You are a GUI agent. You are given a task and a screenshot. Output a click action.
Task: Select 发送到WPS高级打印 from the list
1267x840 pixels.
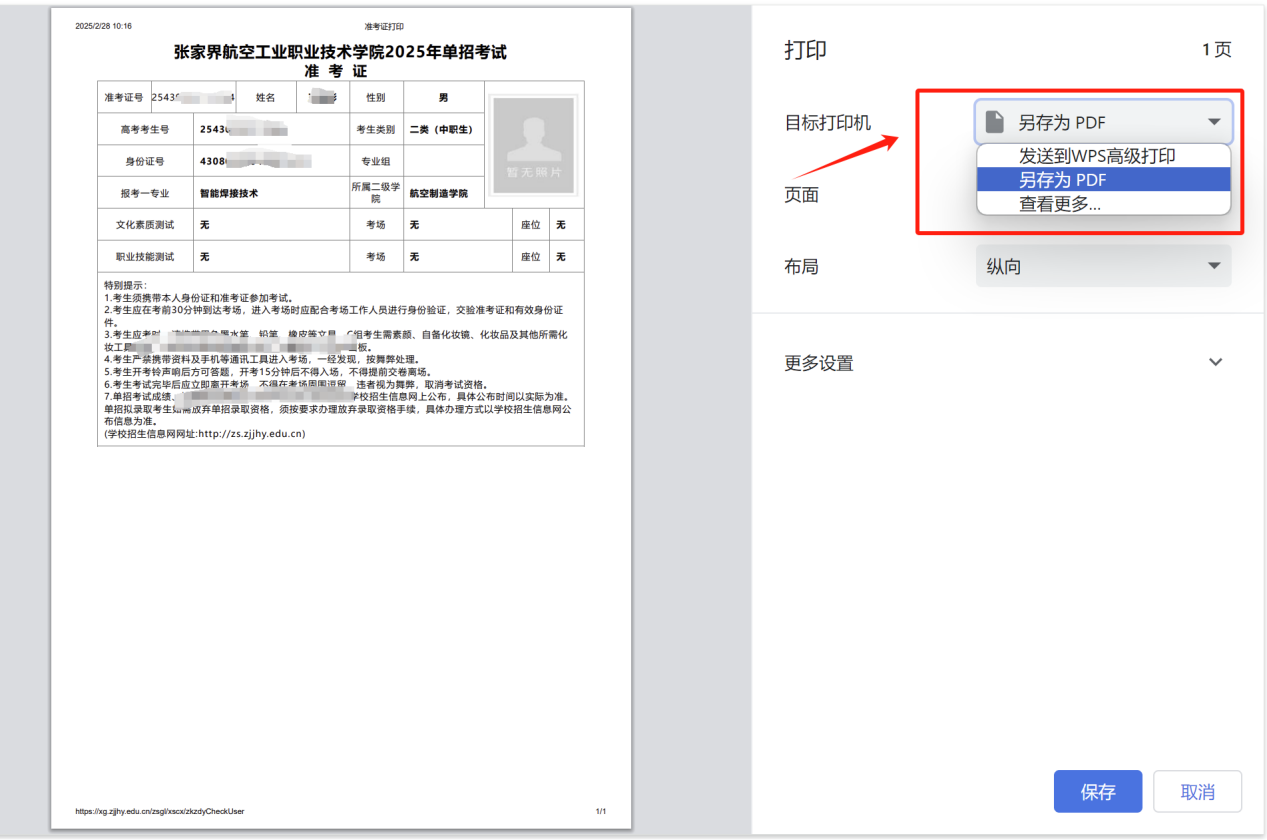coord(1096,156)
